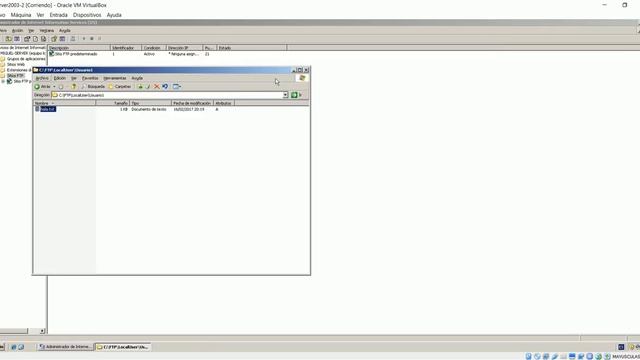Open VirtualBox Dispositivos menu
The image size is (640, 360).
(87, 15)
